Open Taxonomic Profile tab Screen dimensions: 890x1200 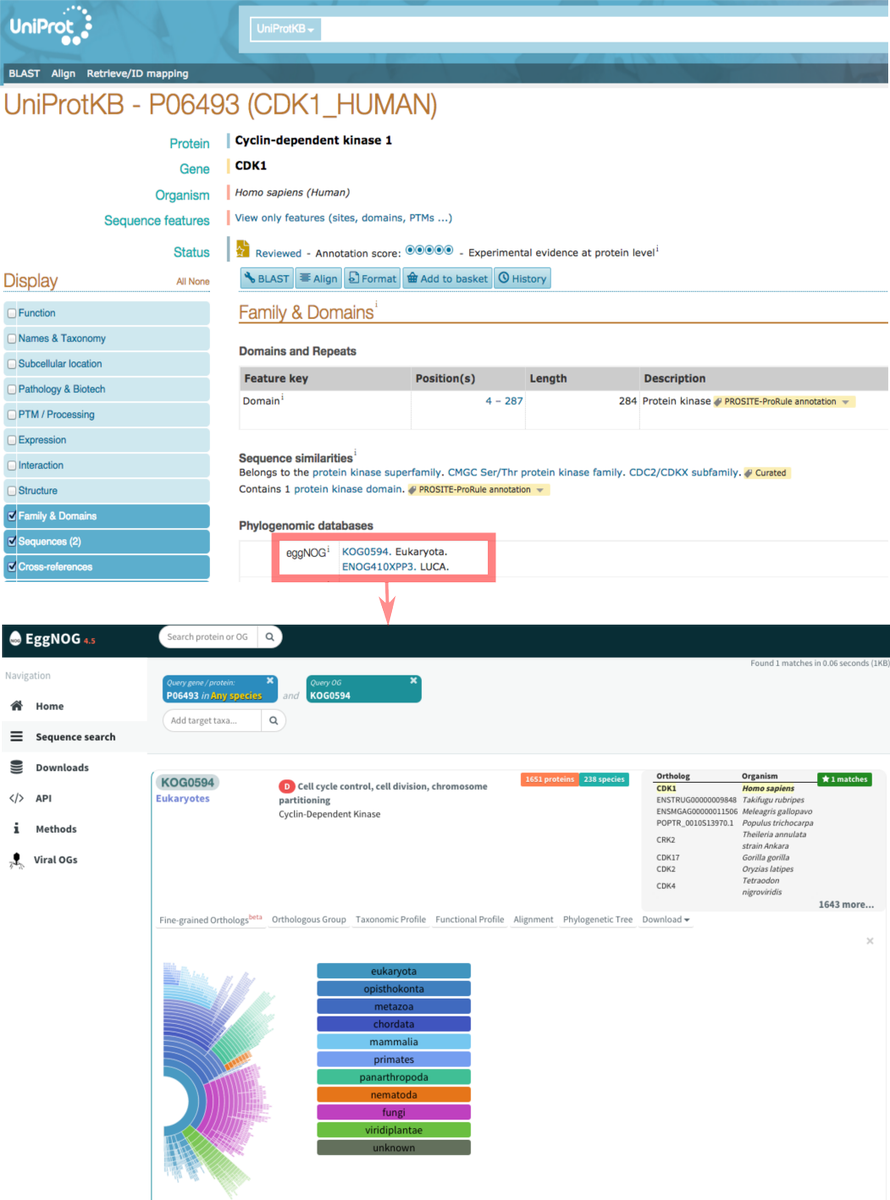(390, 919)
